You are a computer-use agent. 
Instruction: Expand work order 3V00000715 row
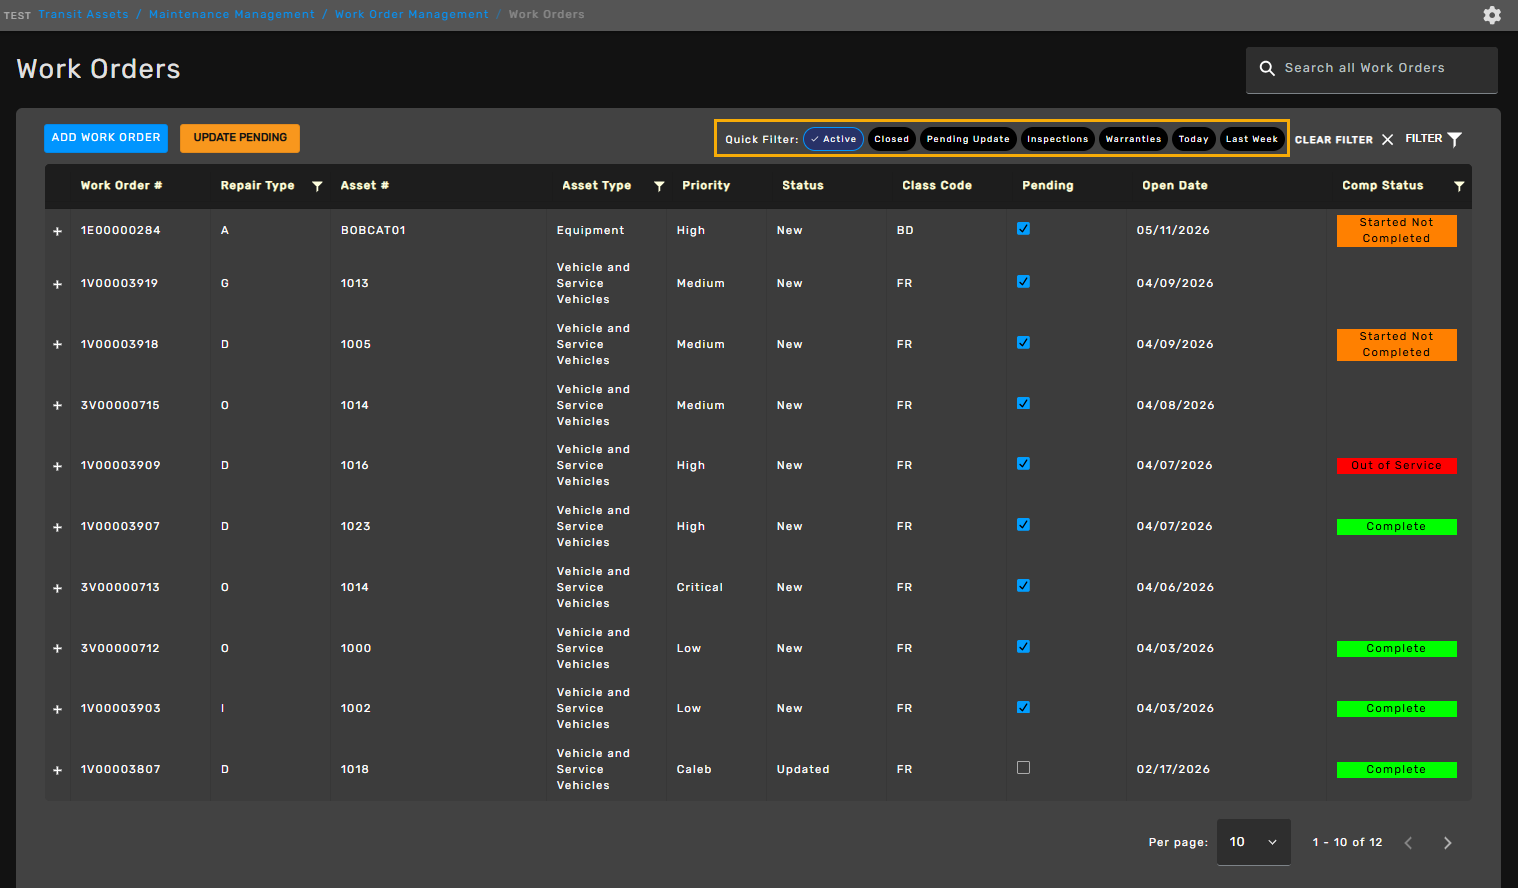(x=57, y=406)
